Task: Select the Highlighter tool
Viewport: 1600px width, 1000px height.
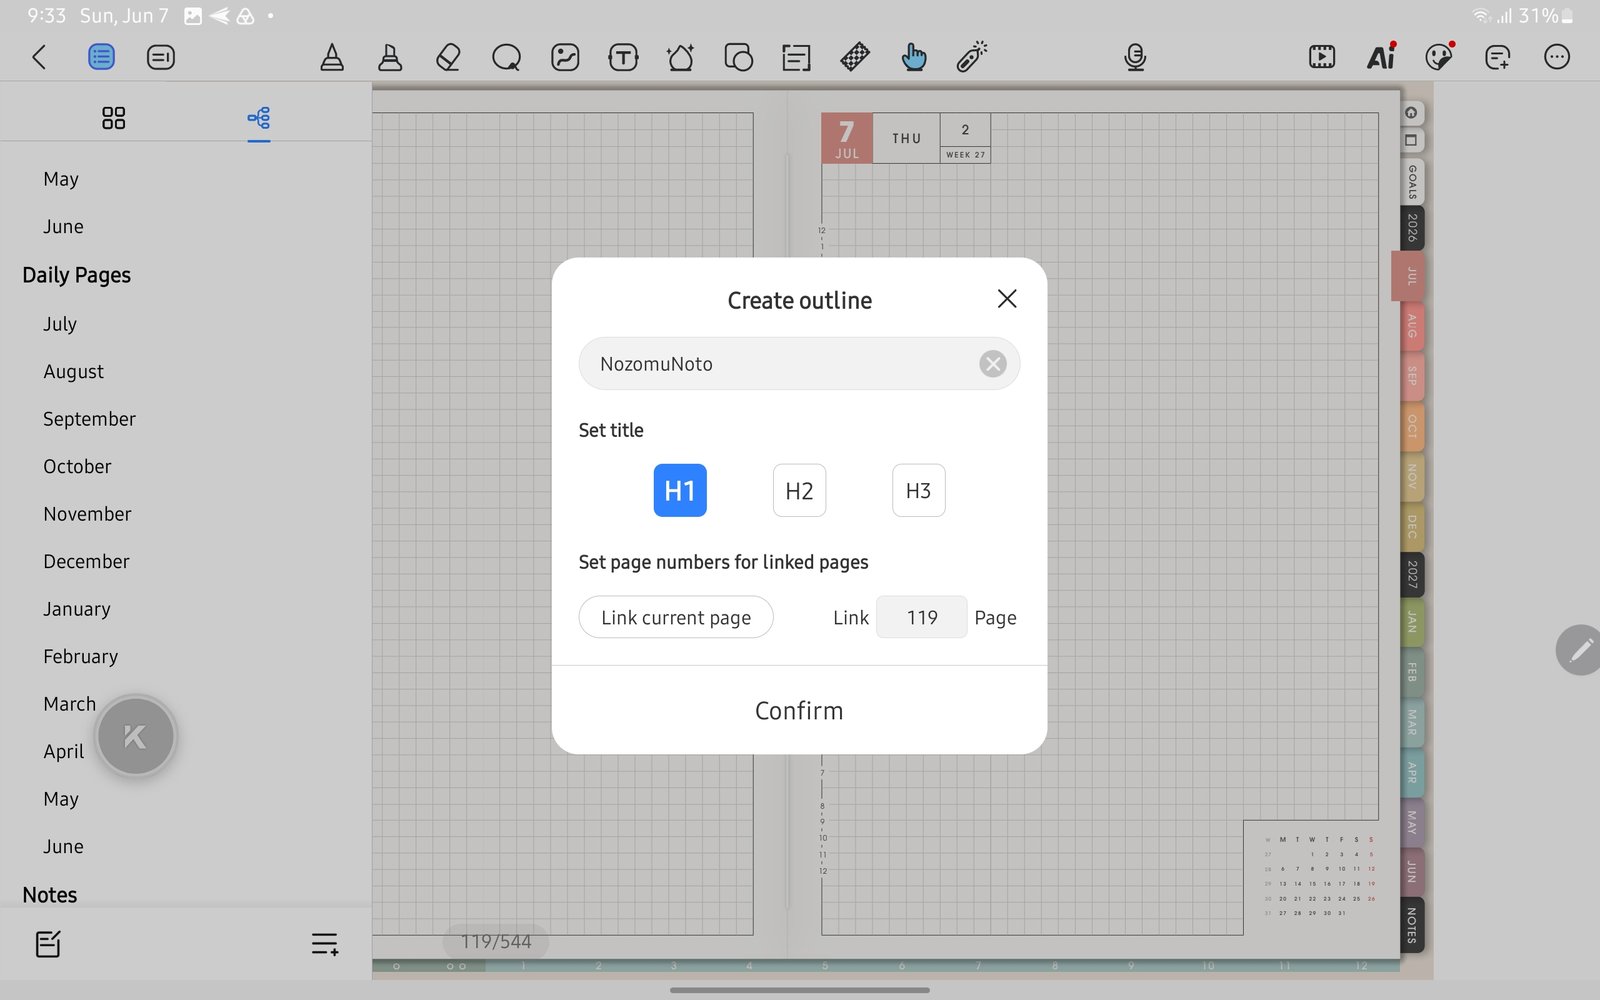Action: coord(390,57)
